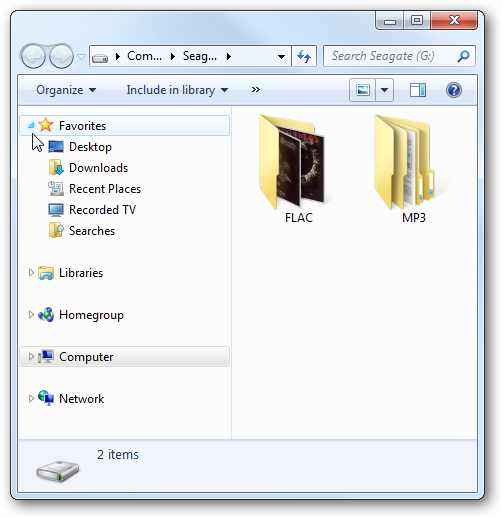Click the drive icon in the address bar
This screenshot has height=518, width=503.
pyautogui.click(x=100, y=57)
